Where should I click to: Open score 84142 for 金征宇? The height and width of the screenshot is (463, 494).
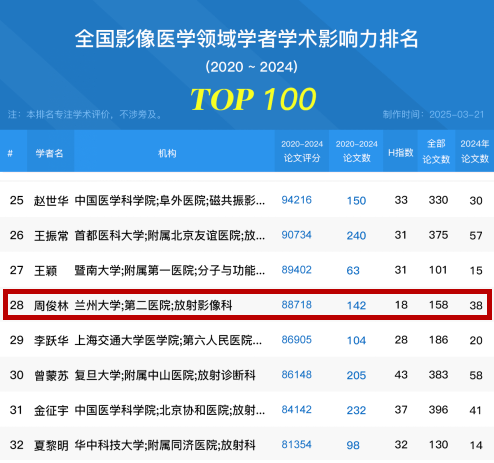pos(296,409)
